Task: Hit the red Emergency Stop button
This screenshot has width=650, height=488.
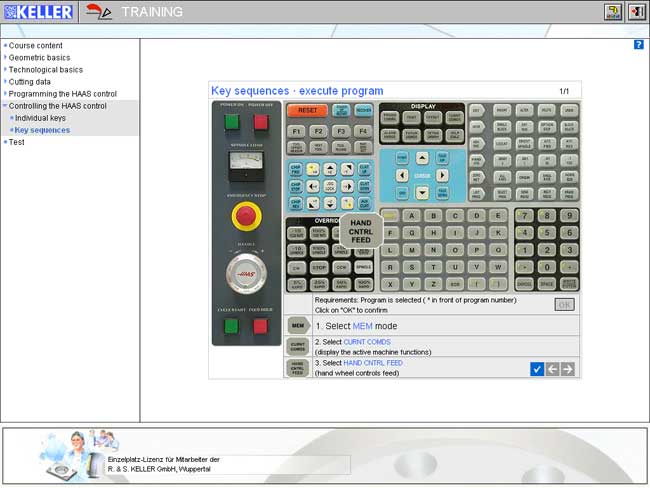Action: pyautogui.click(x=246, y=216)
